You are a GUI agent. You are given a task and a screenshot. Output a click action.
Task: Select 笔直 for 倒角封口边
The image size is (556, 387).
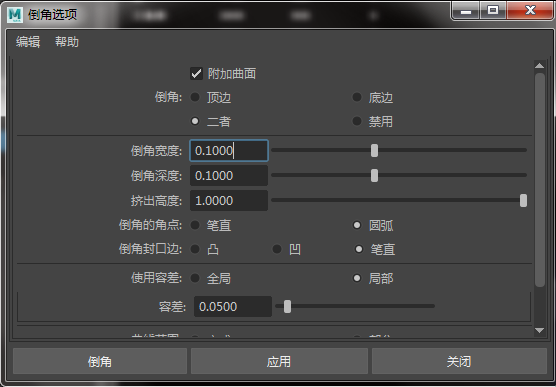coord(359,249)
